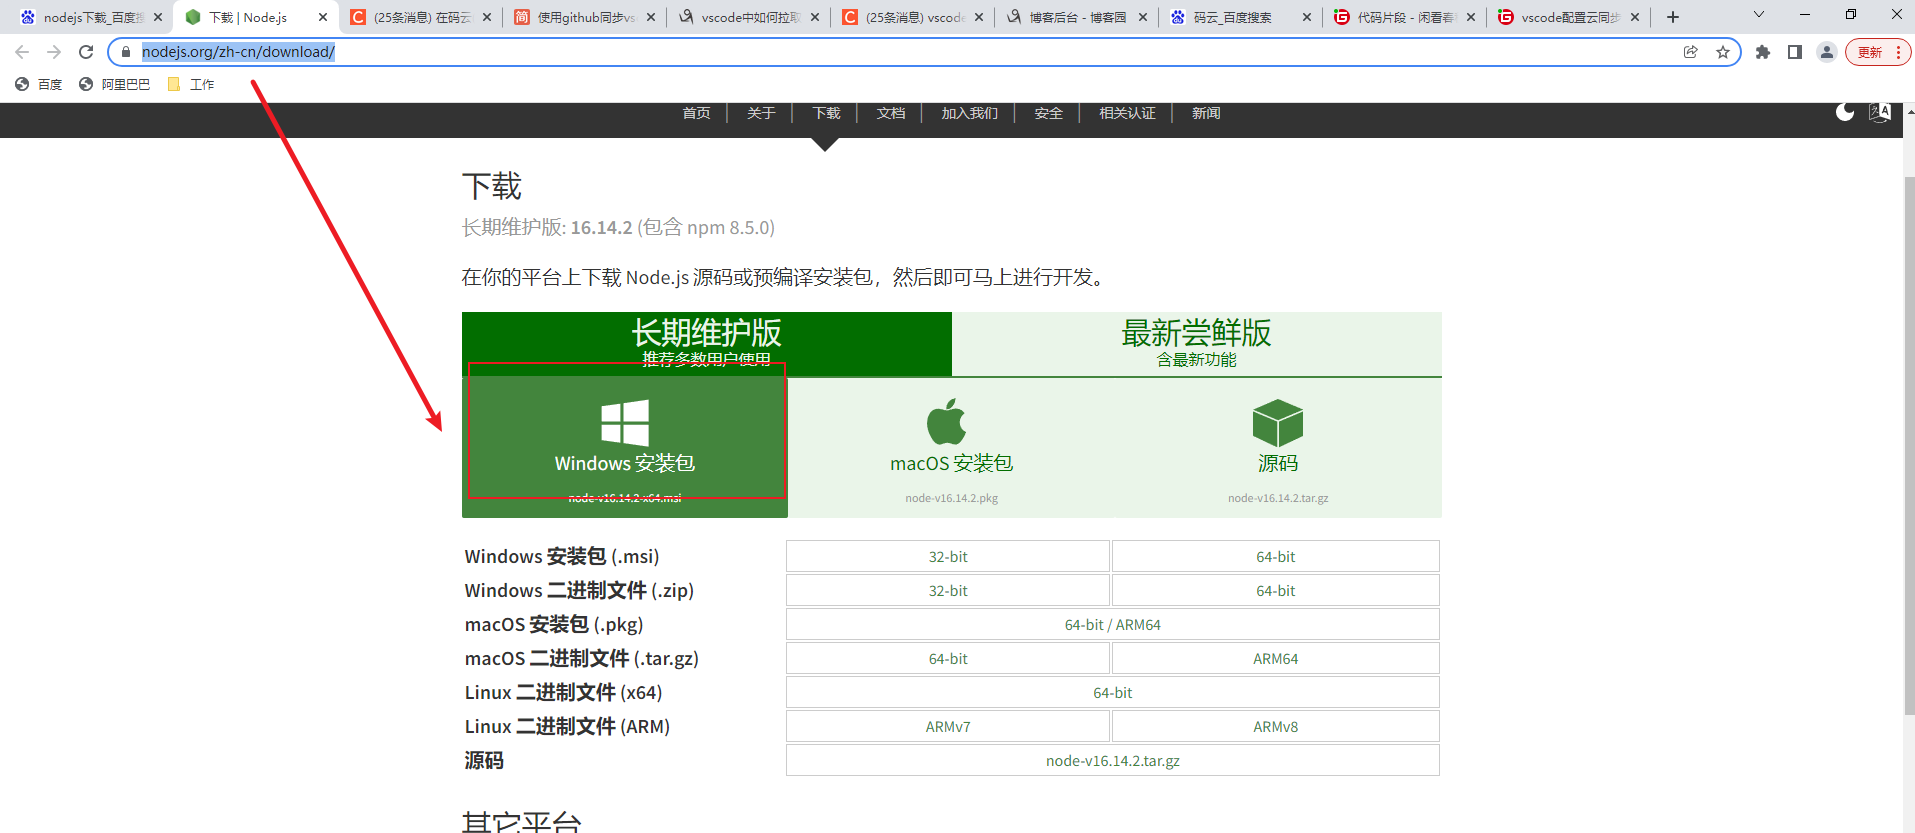This screenshot has height=833, width=1915.
Task: View site info via the lock icon
Action: coord(126,52)
